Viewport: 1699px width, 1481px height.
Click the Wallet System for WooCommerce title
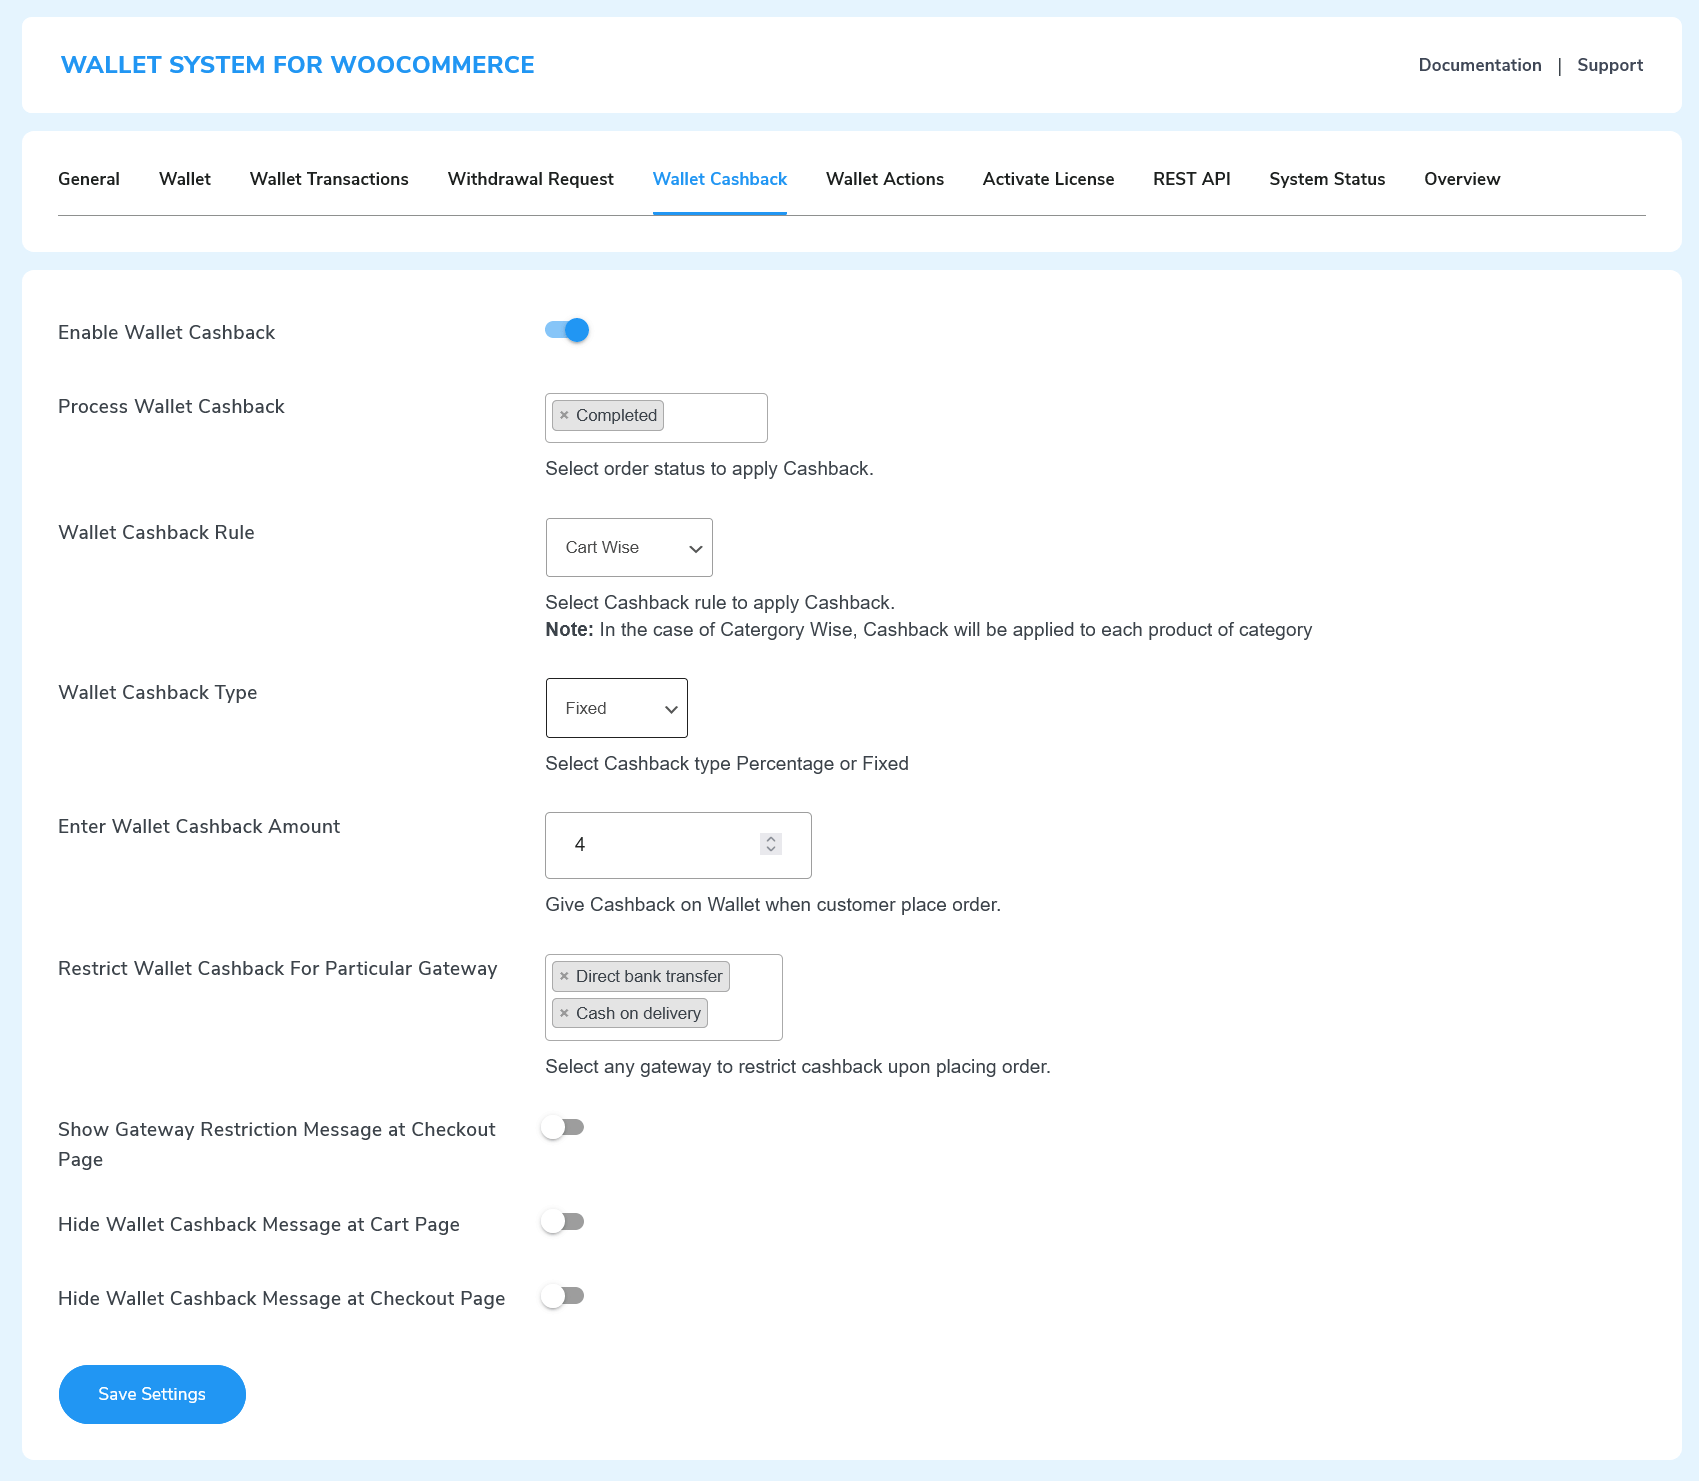(x=298, y=65)
